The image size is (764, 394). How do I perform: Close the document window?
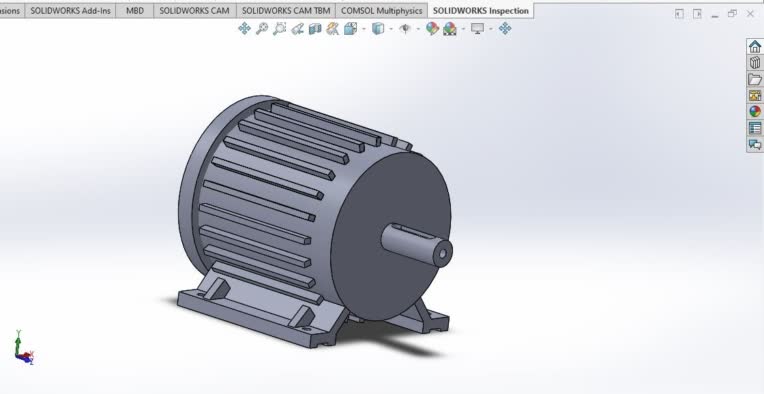(750, 14)
